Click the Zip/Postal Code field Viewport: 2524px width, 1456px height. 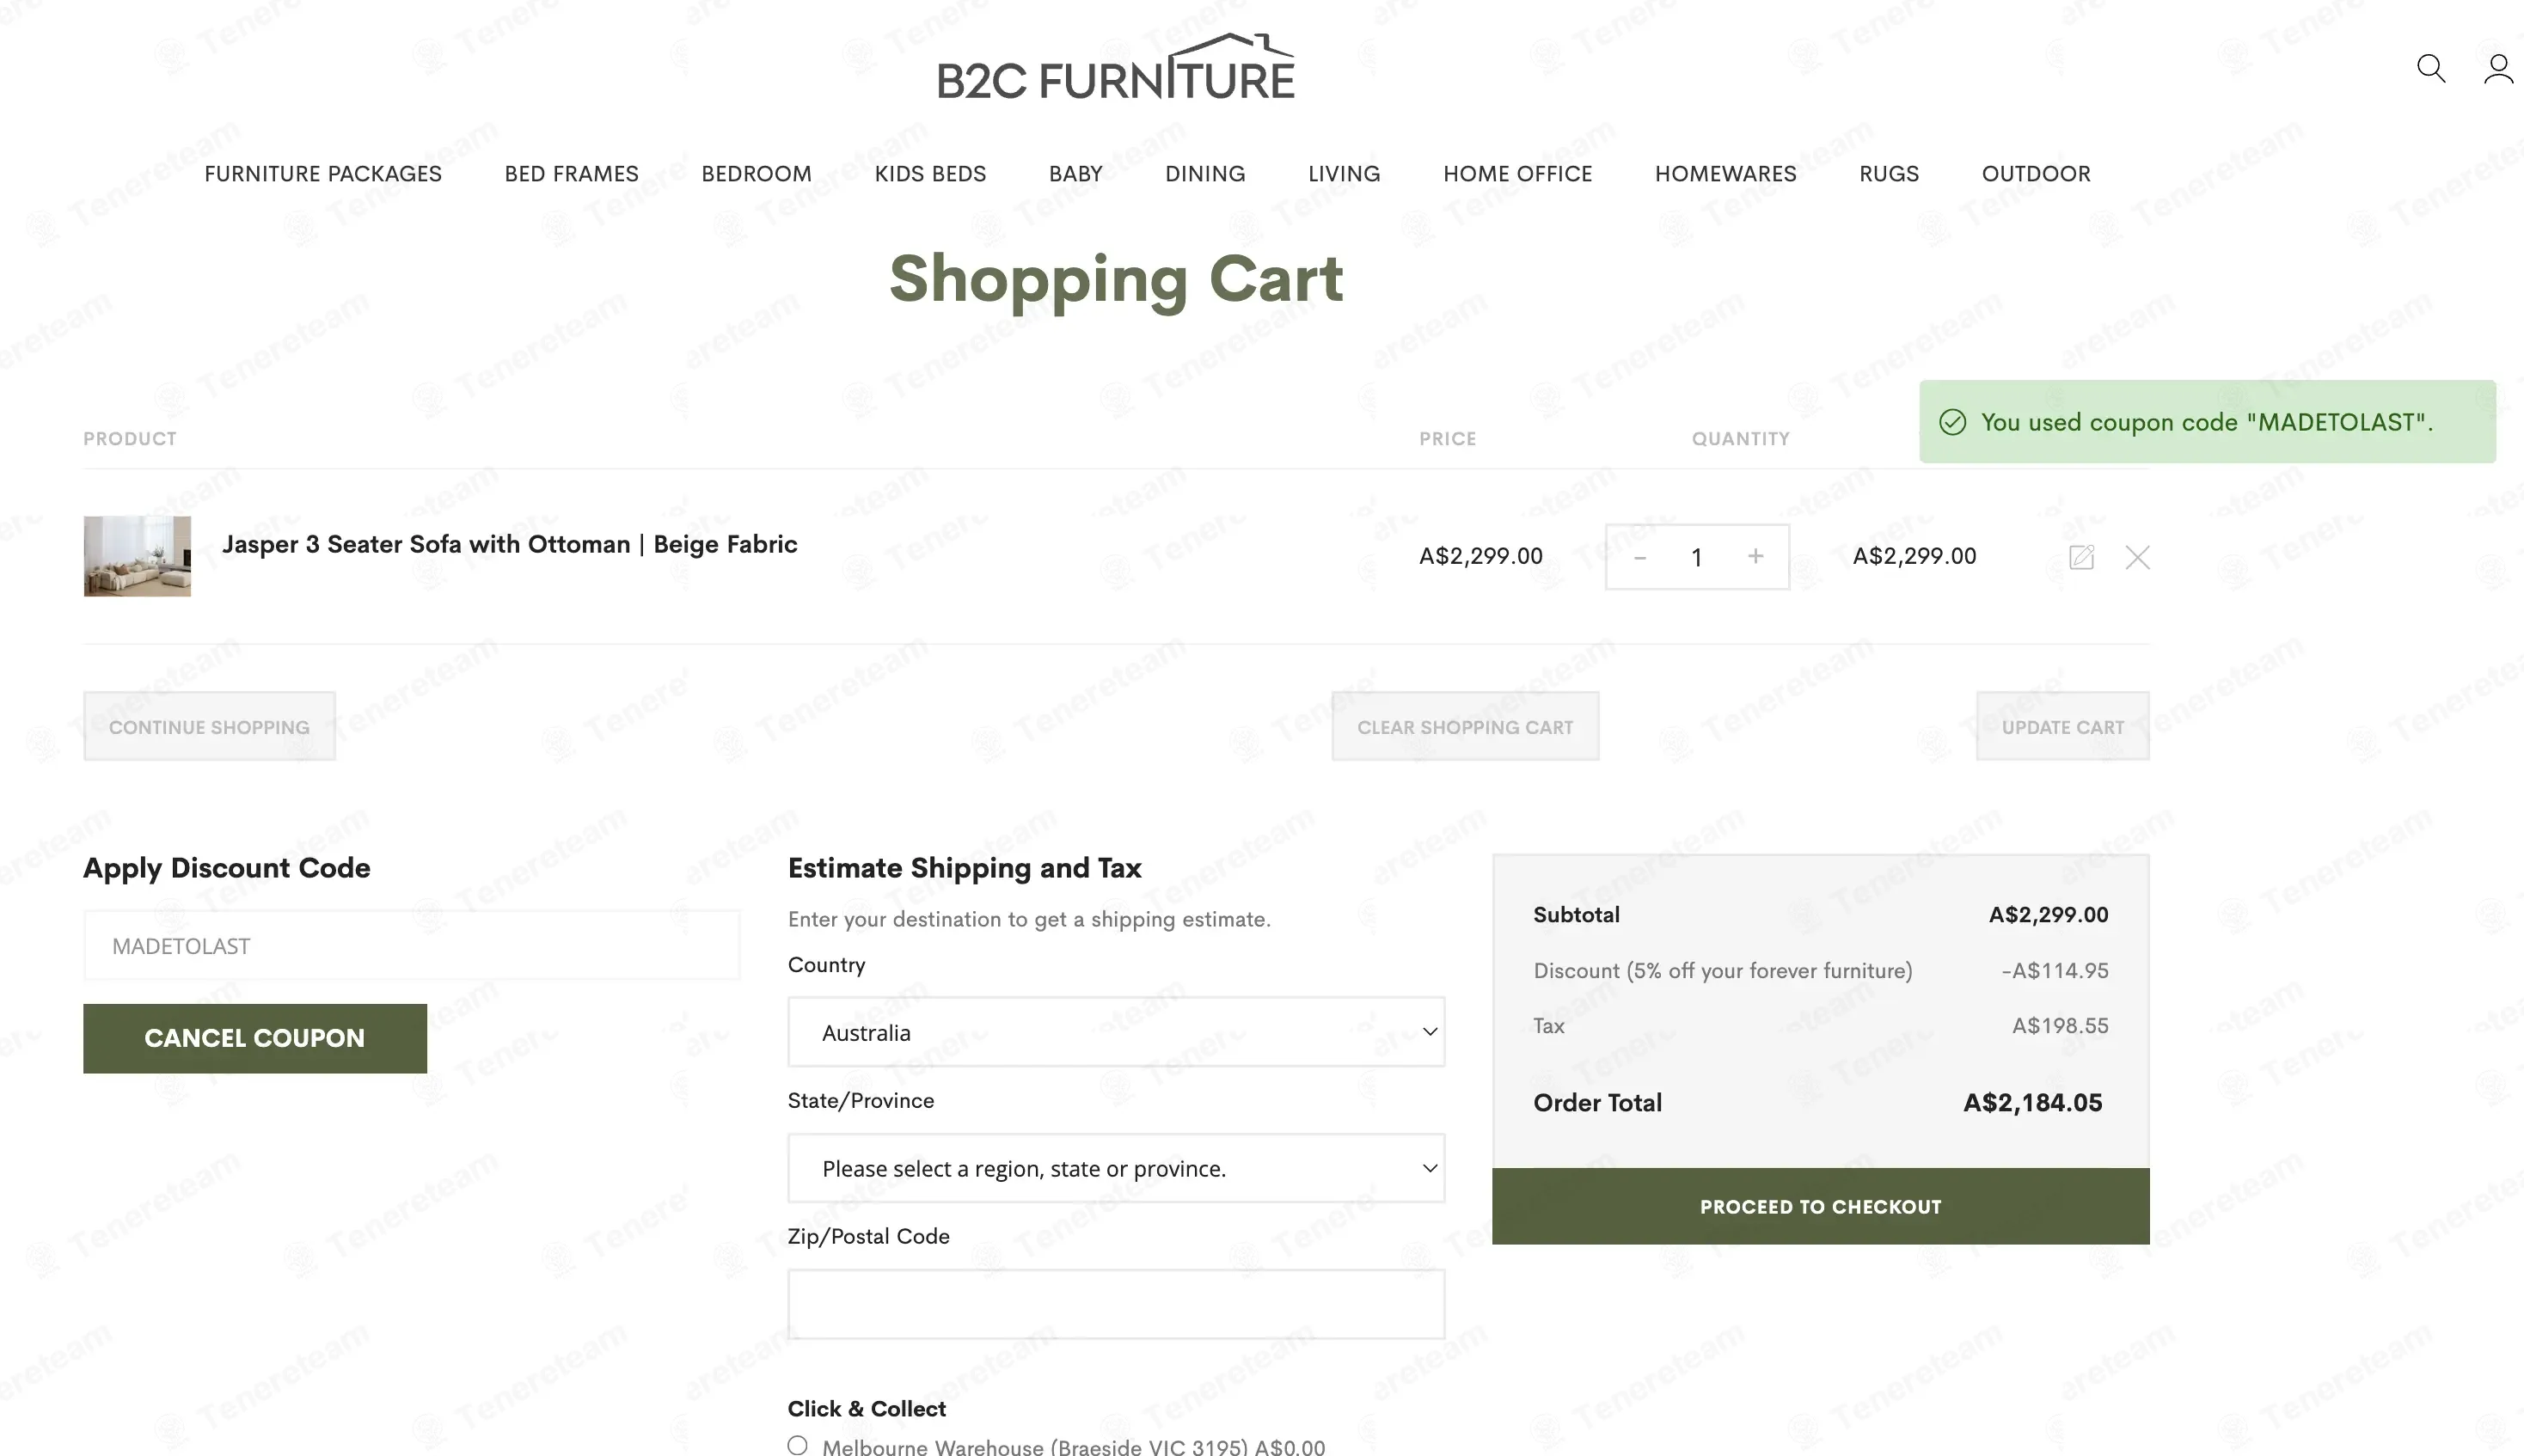click(x=1116, y=1304)
